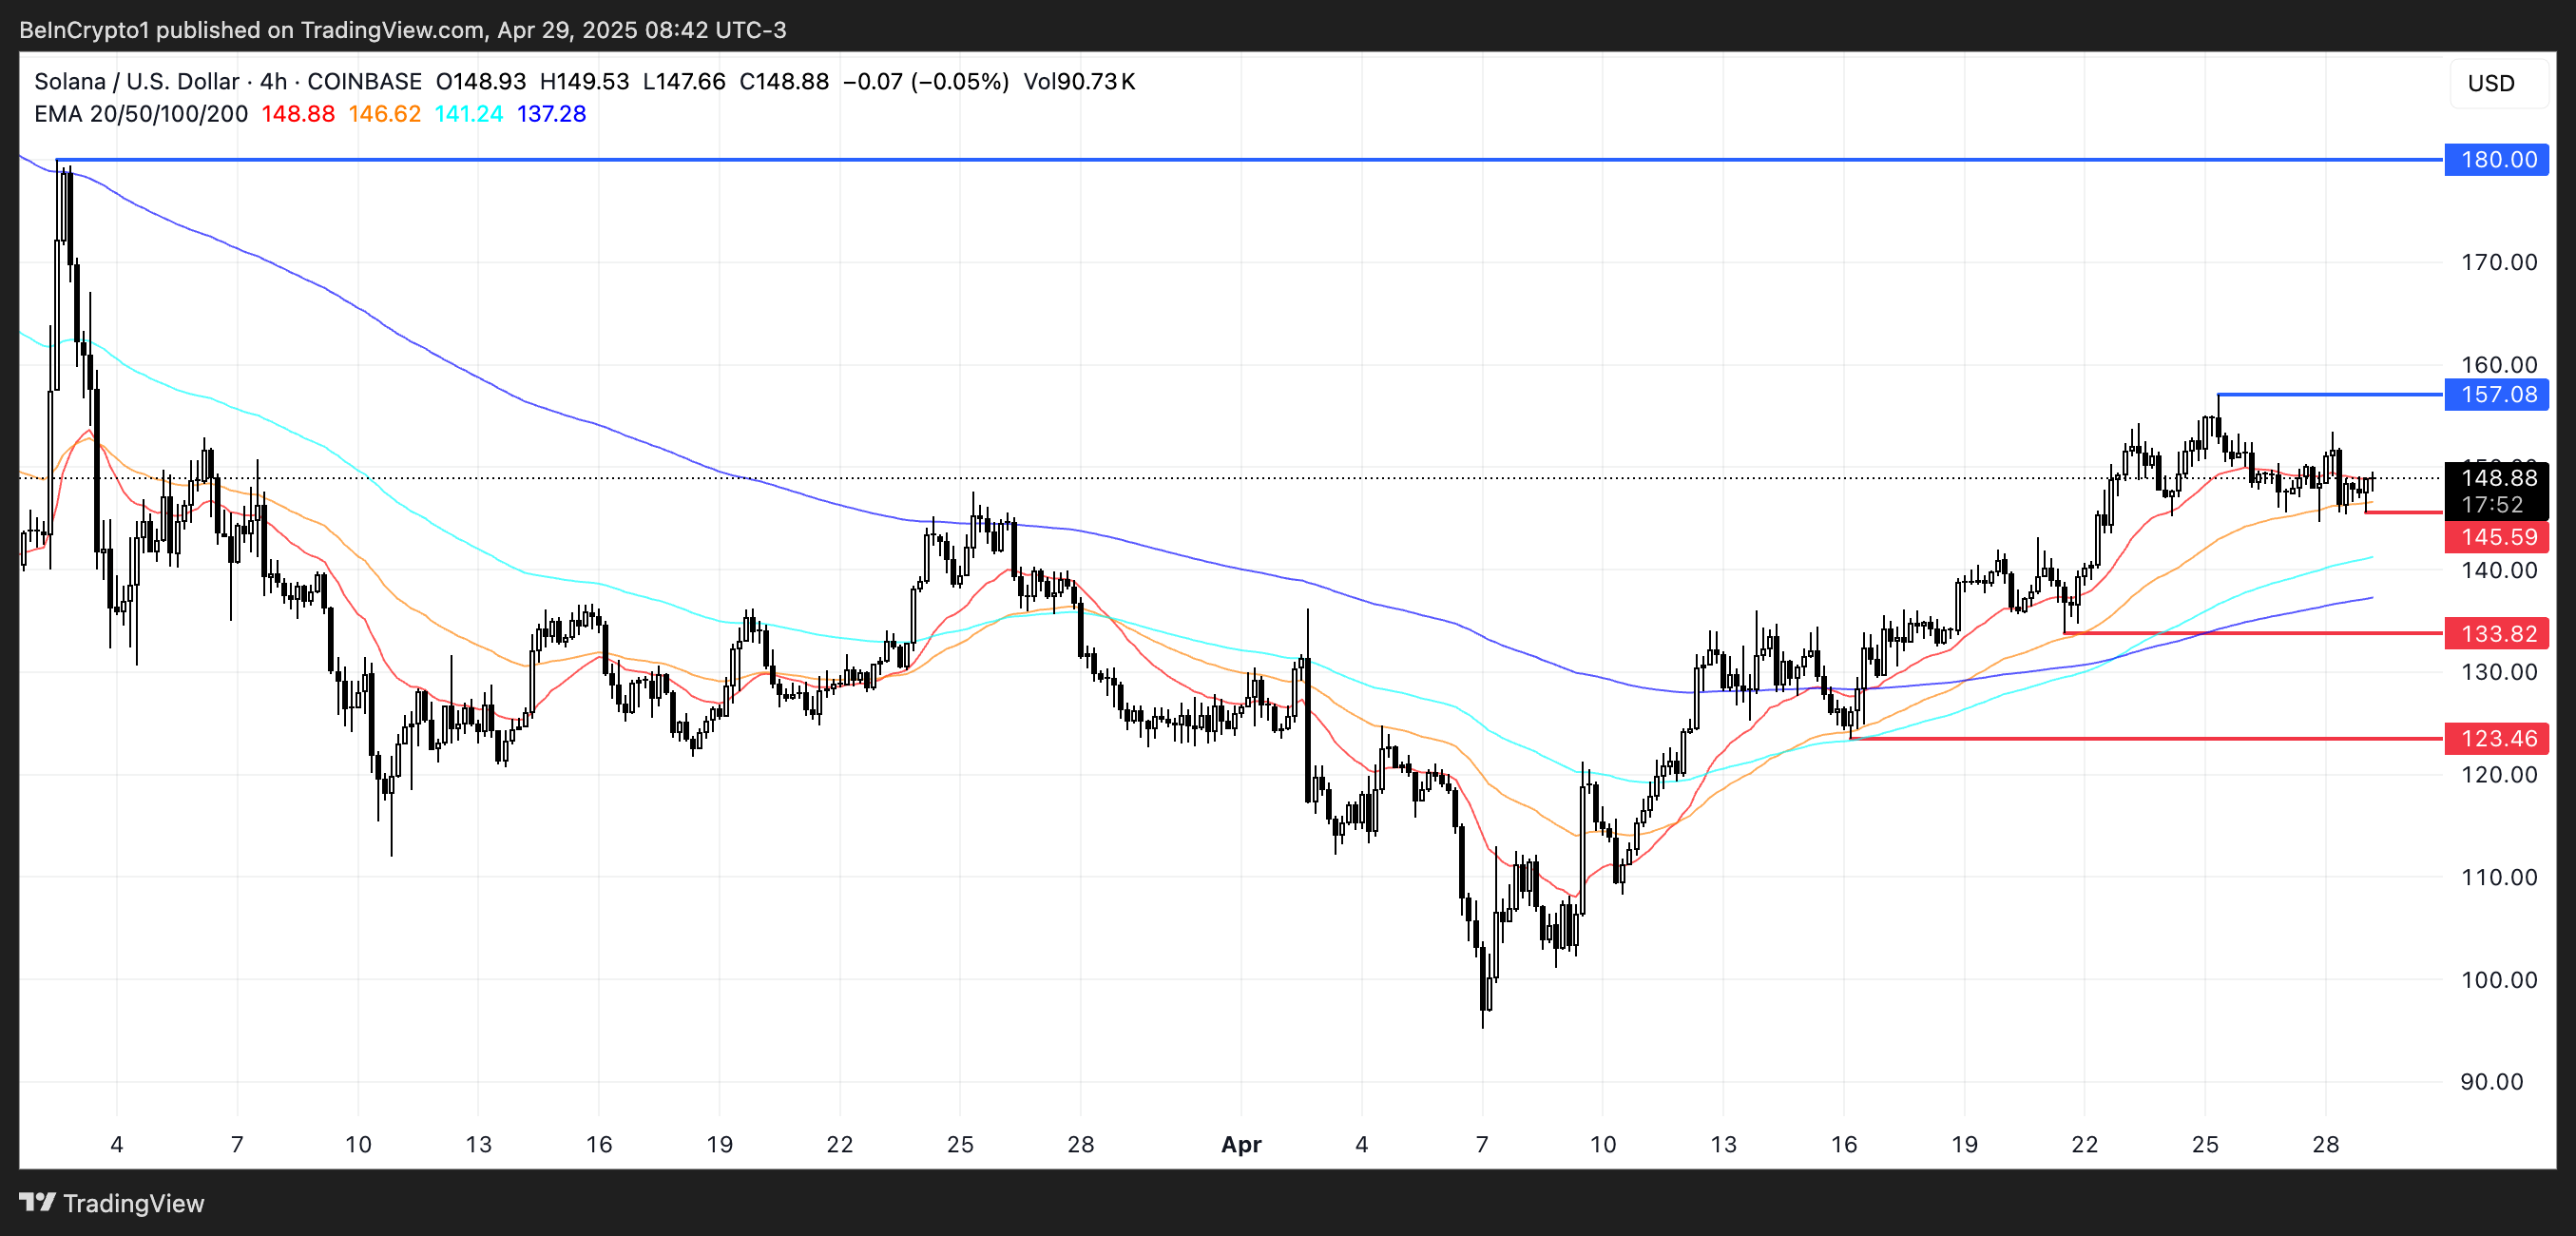Click the TradingView logo watermark
This screenshot has width=2576, height=1236.
coord(110,1204)
